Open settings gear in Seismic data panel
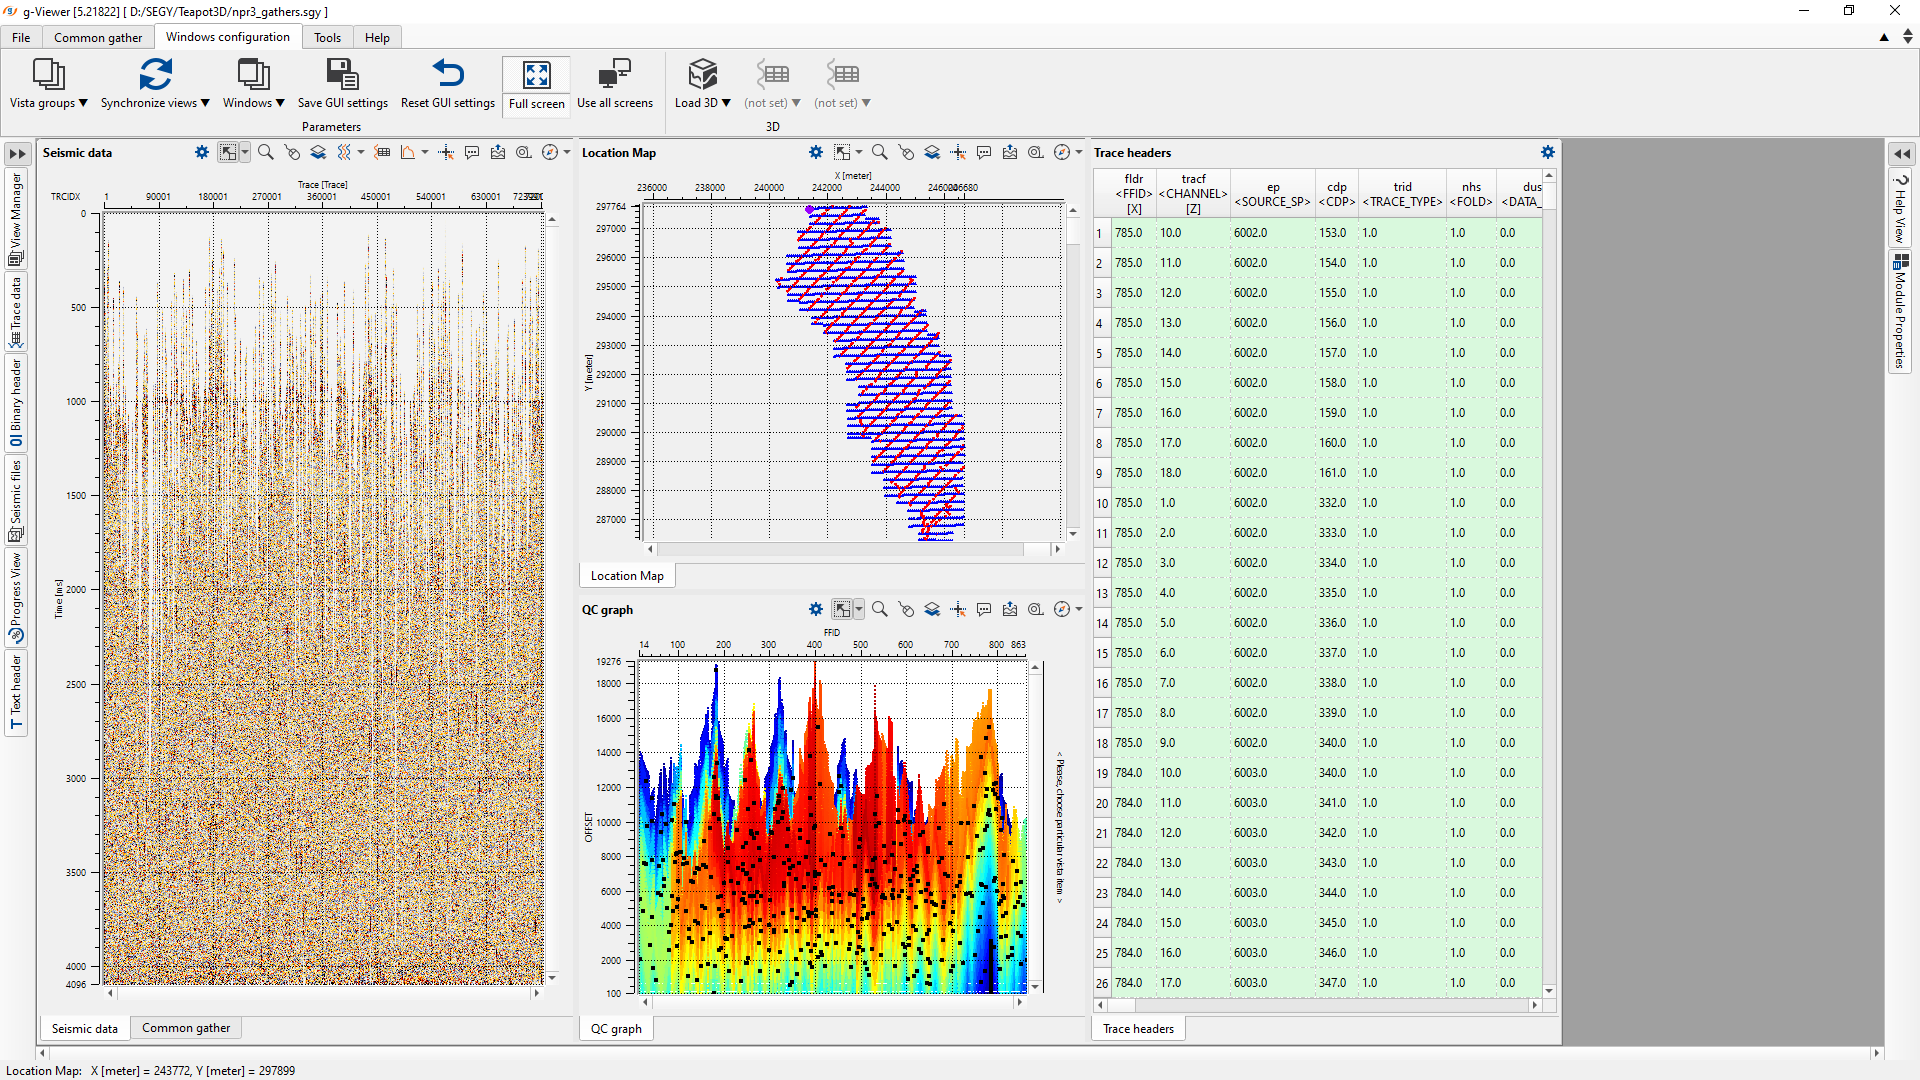Image resolution: width=1920 pixels, height=1080 pixels. (x=202, y=152)
